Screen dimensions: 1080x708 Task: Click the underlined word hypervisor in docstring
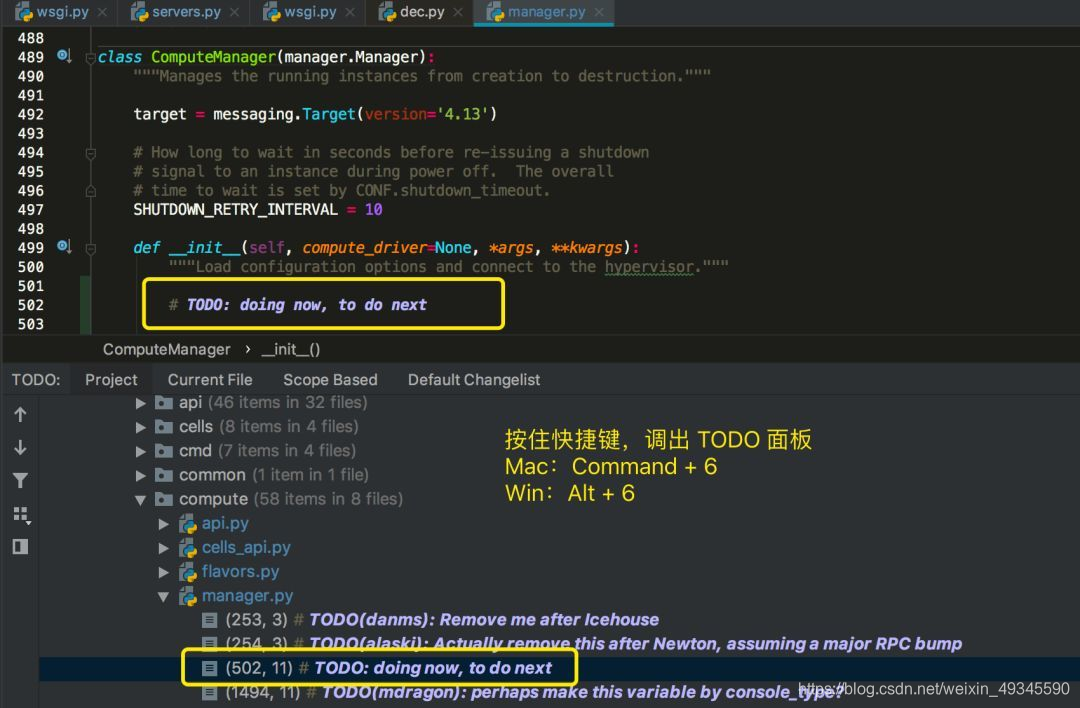pyautogui.click(x=650, y=267)
